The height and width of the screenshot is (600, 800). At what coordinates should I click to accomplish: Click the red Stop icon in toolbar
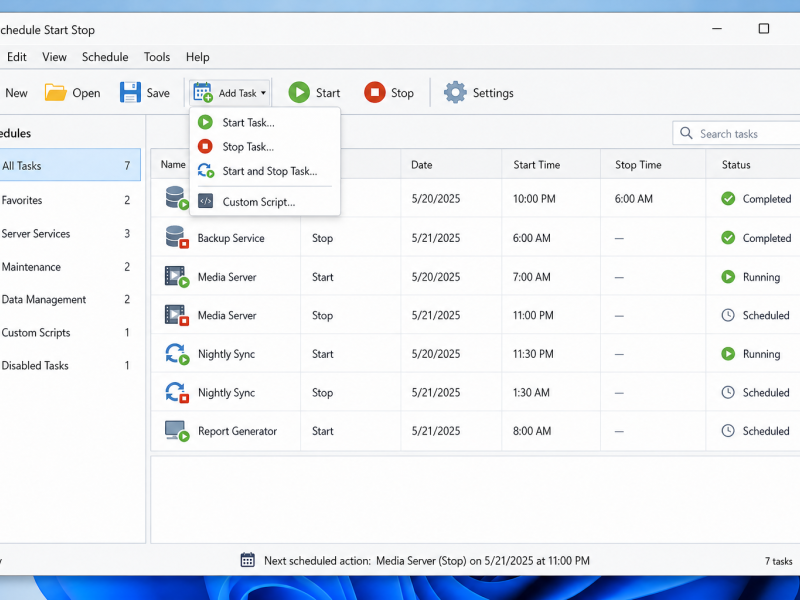(374, 93)
